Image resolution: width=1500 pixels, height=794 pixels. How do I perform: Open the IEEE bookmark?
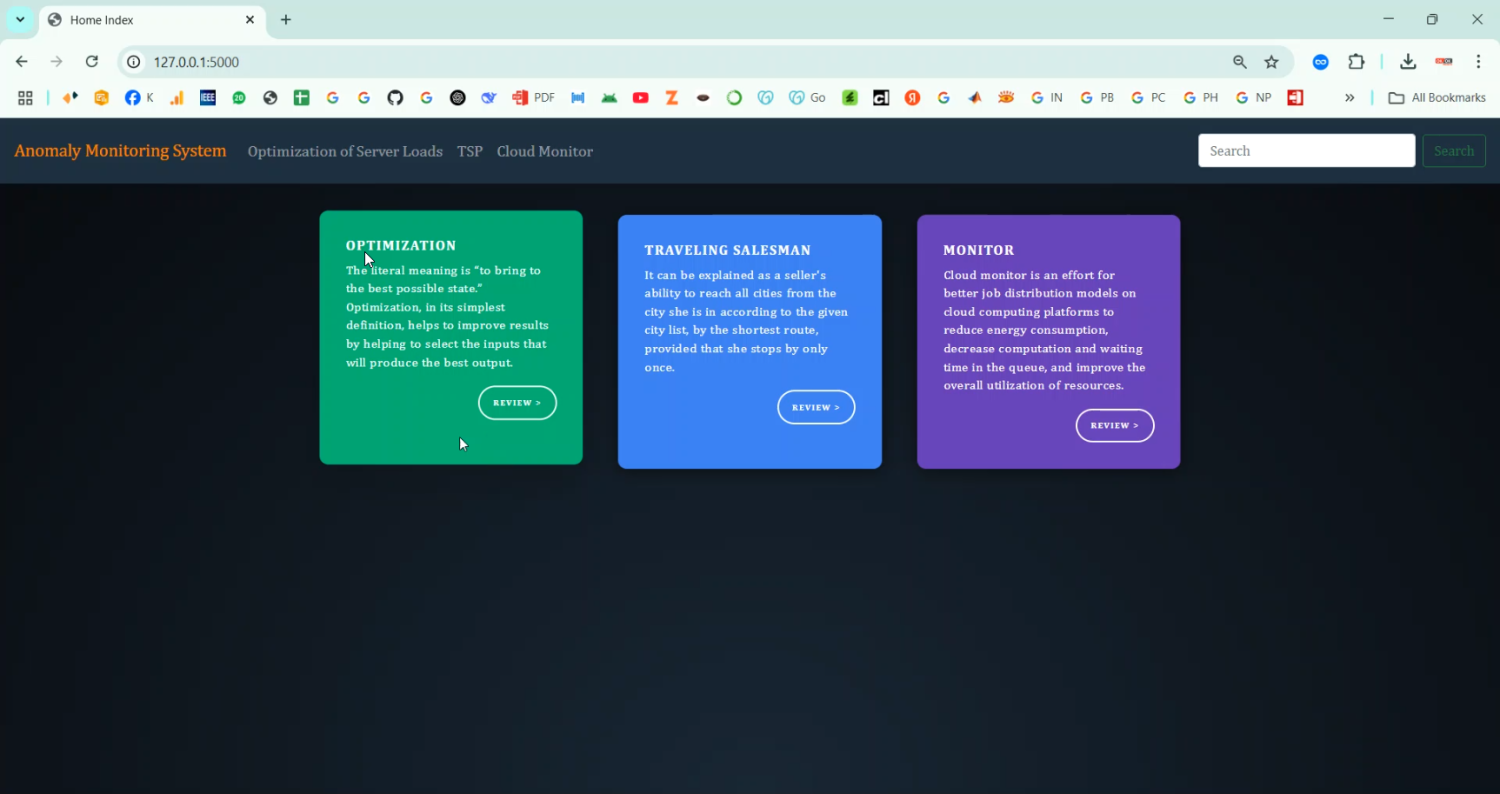pyautogui.click(x=208, y=98)
